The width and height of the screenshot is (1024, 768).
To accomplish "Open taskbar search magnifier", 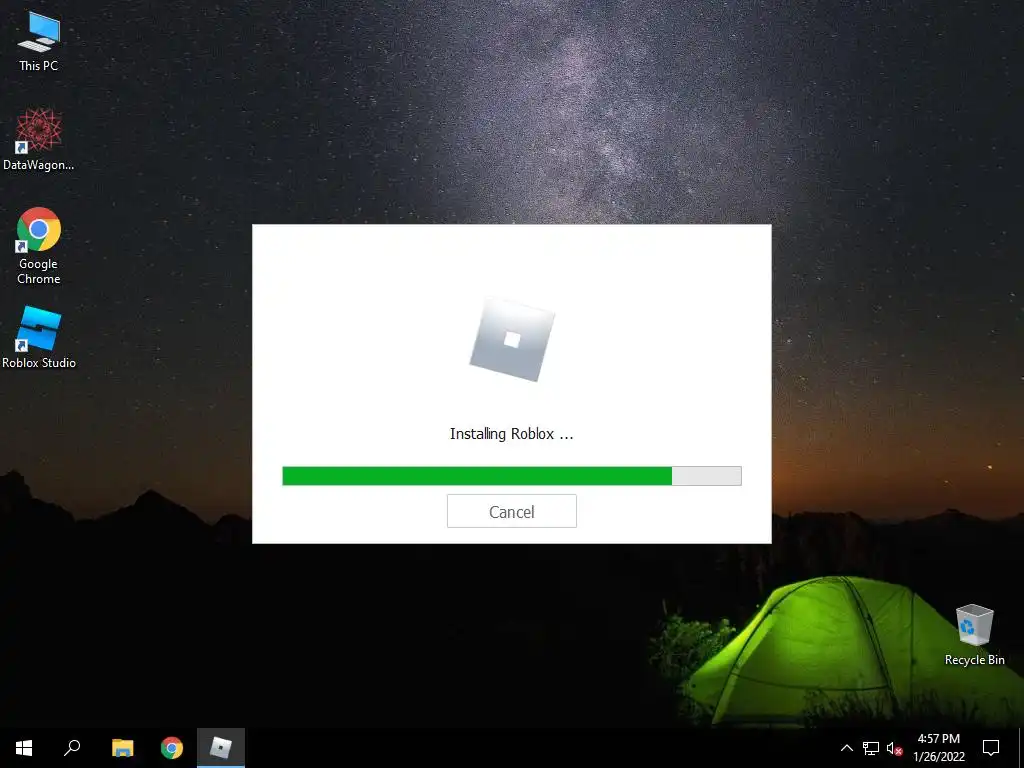I will click(x=72, y=748).
